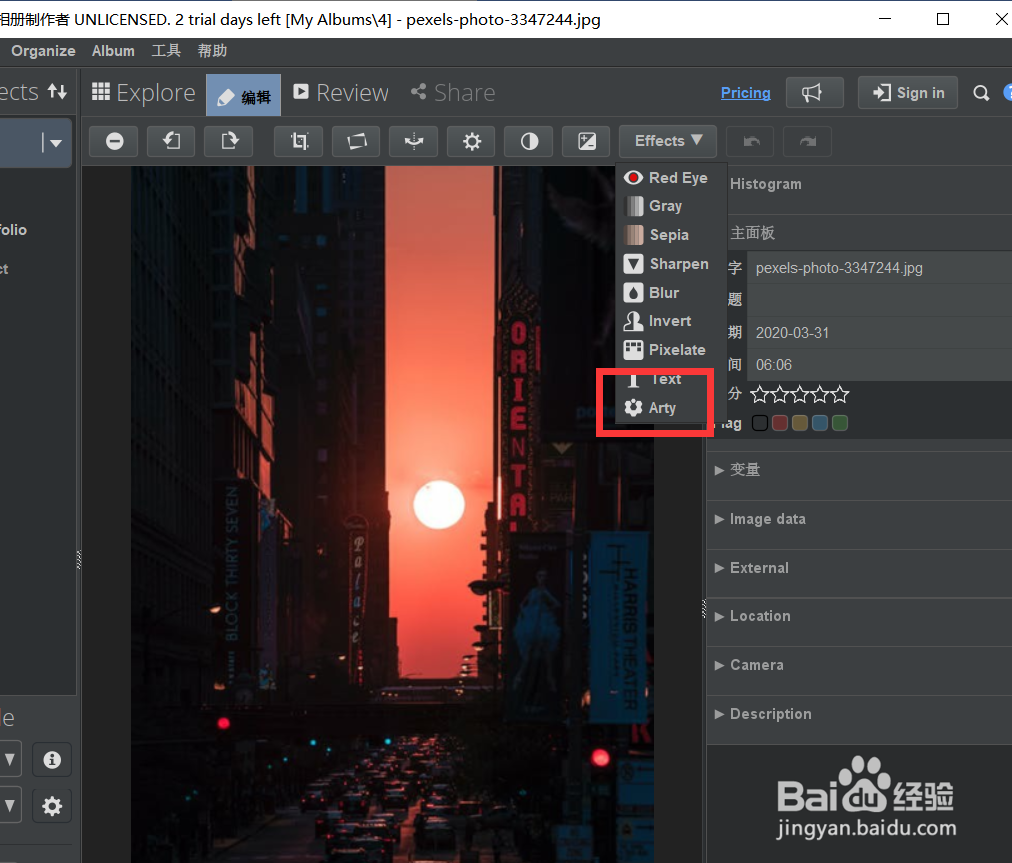
Task: Select the perspective/straighten tool icon
Action: pos(356,141)
